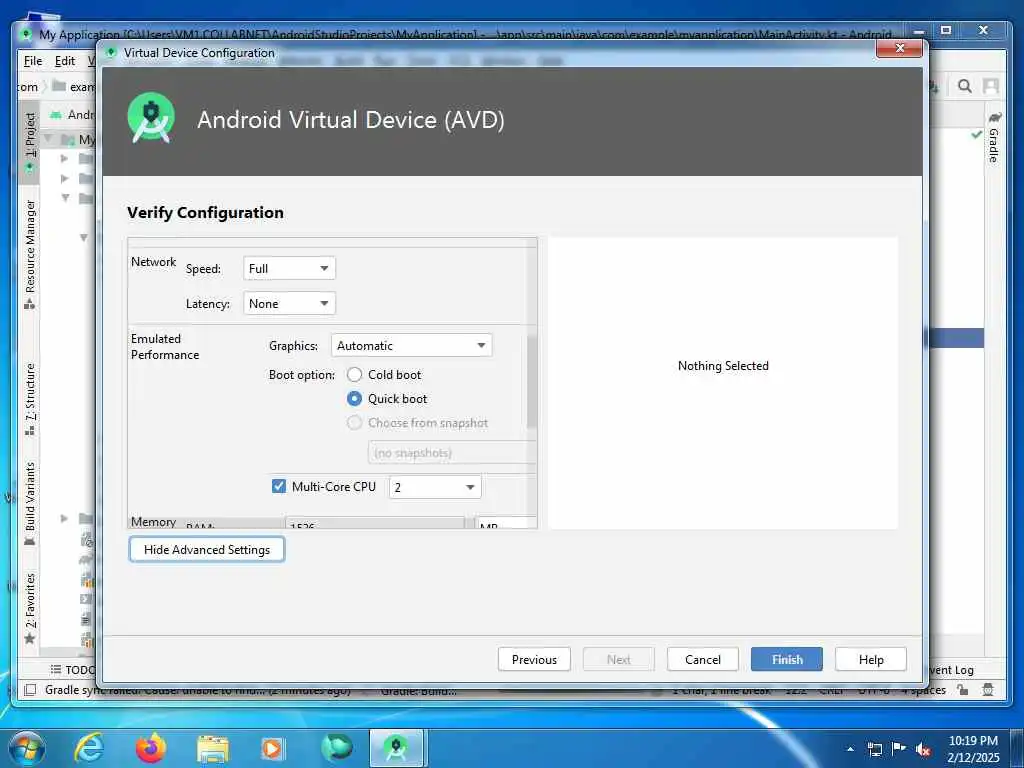Open the media player taskbar icon

click(x=272, y=748)
